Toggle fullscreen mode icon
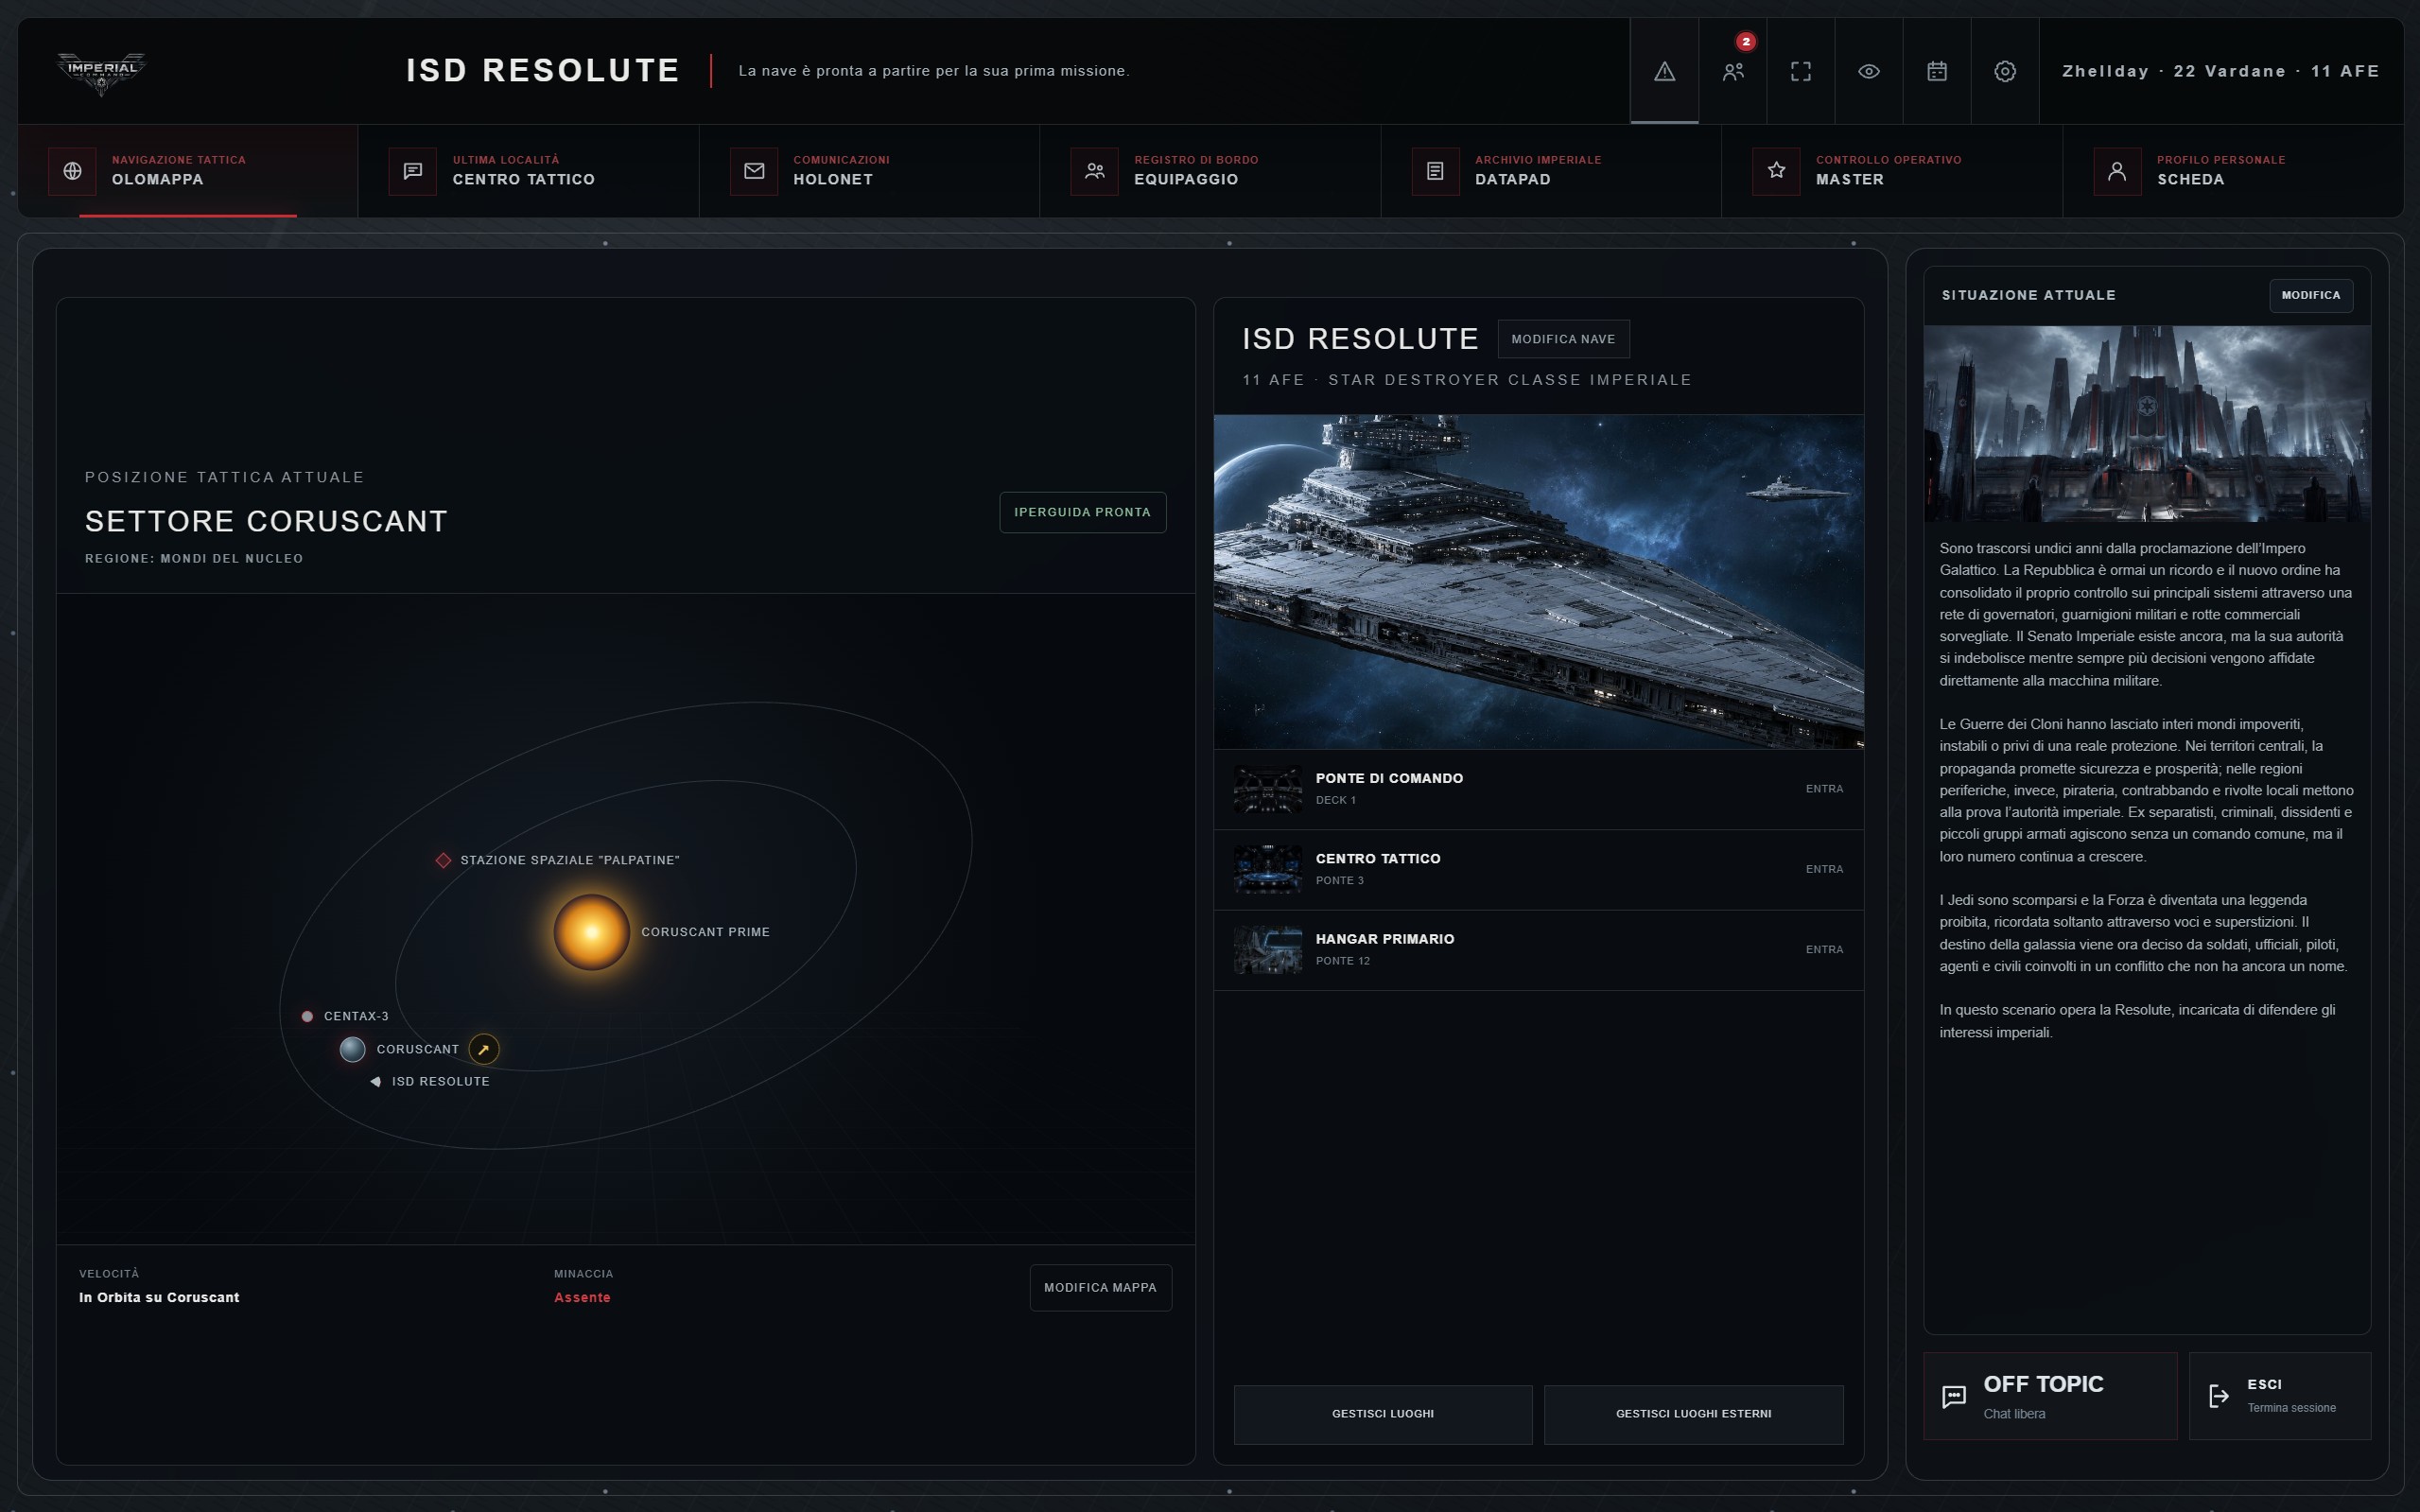Image resolution: width=2420 pixels, height=1512 pixels. (x=1801, y=71)
